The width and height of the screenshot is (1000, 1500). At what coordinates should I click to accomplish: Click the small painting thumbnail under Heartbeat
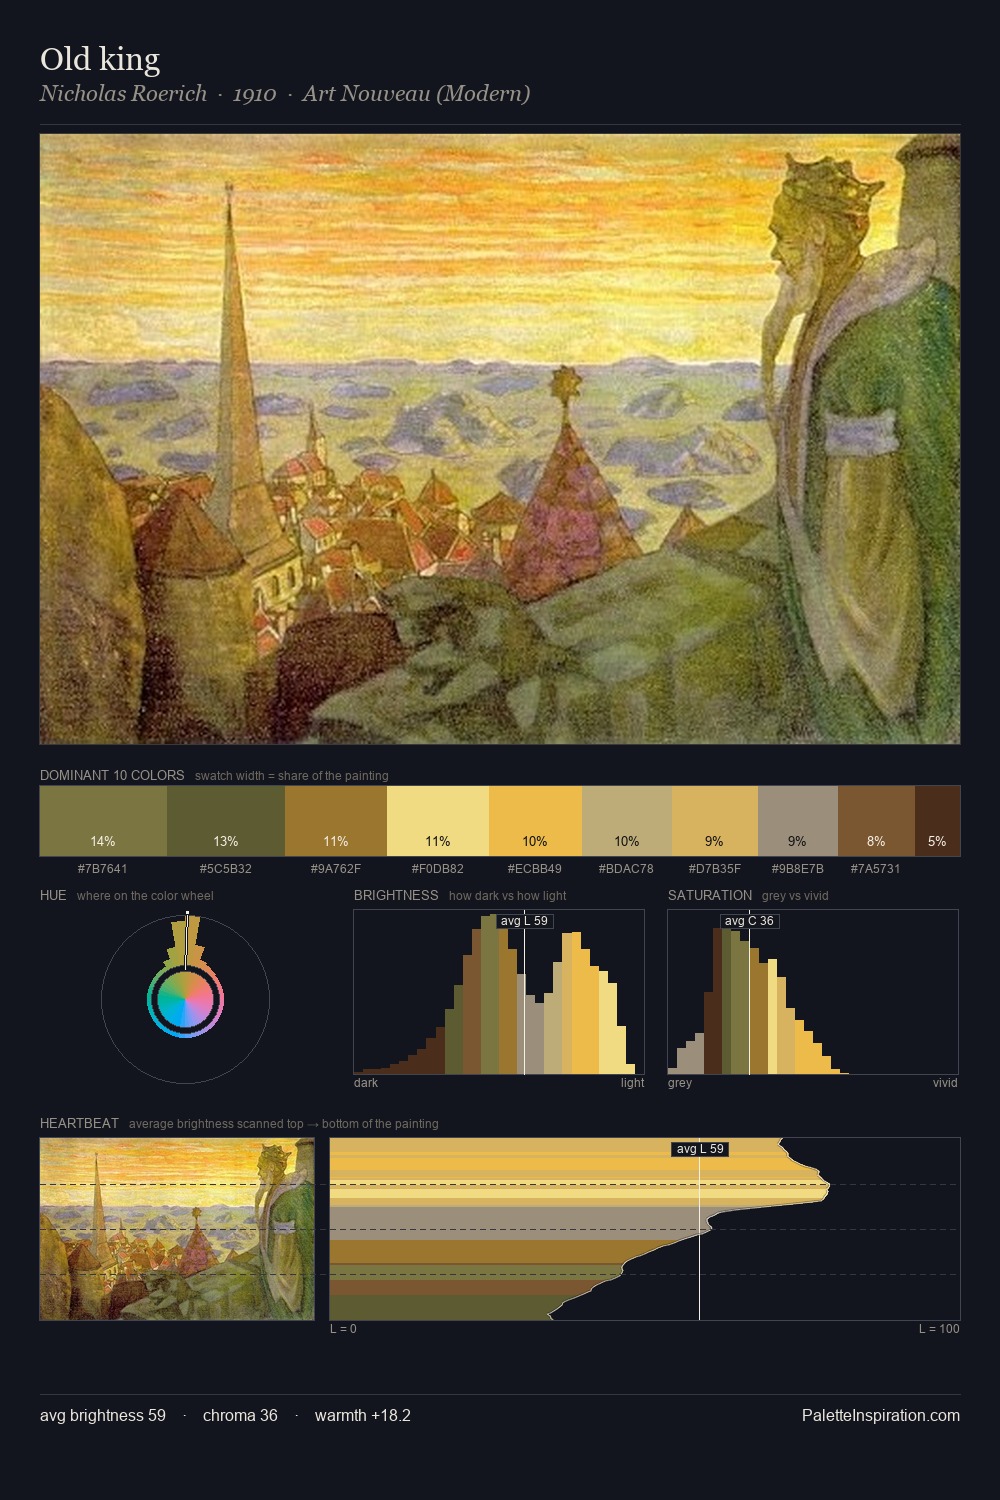pos(177,1229)
